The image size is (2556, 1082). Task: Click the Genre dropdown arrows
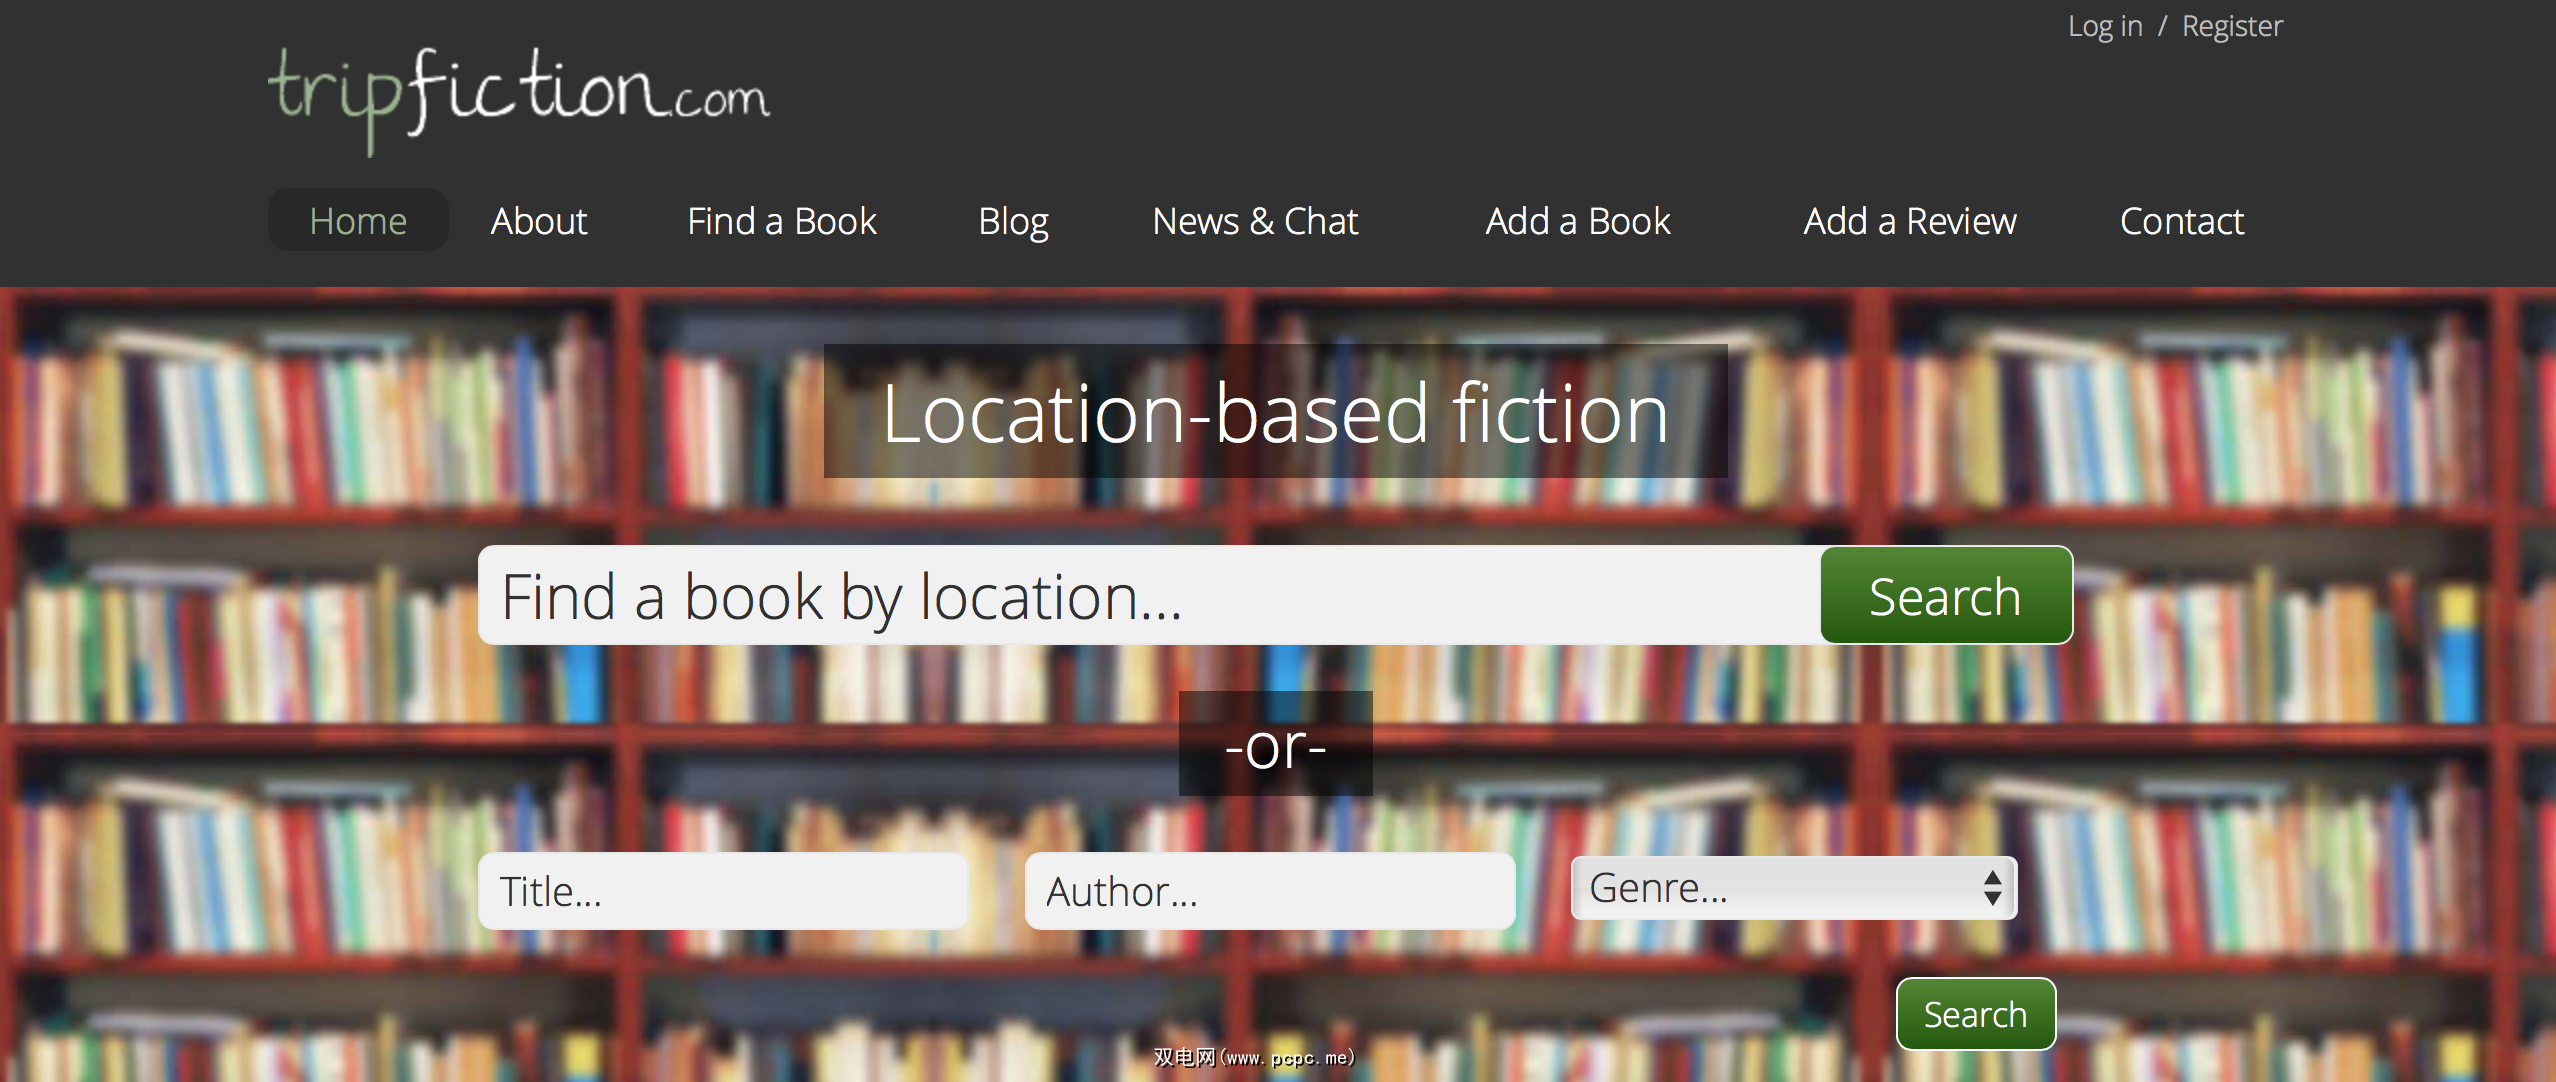(1992, 888)
